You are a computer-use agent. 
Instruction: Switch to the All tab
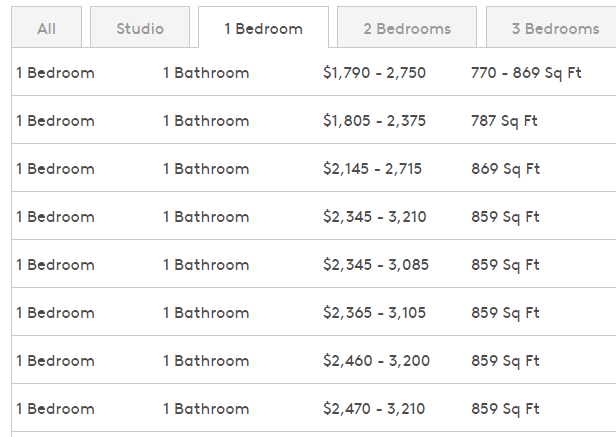click(46, 27)
